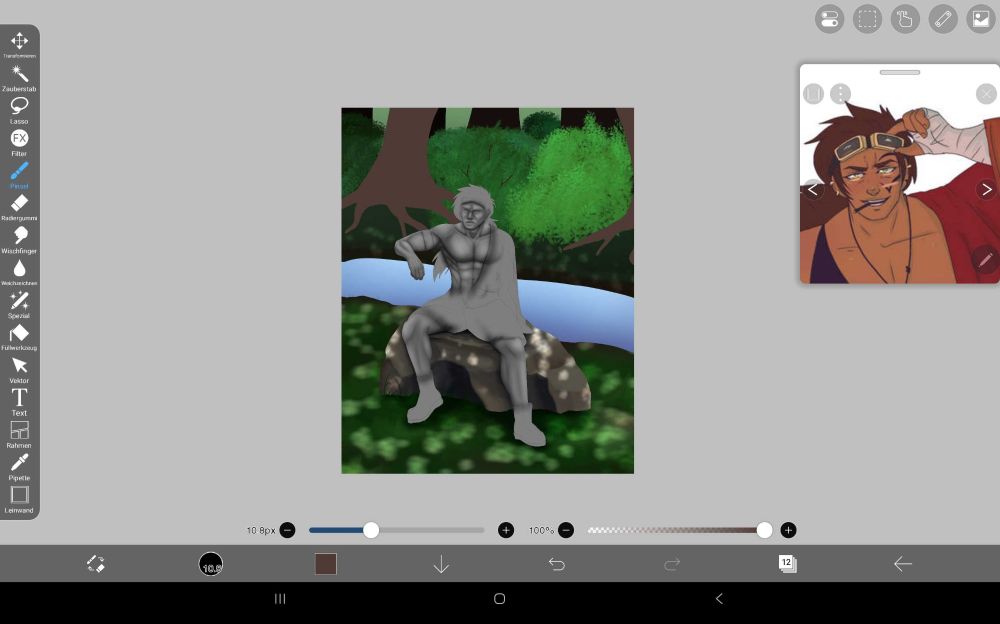Undo the last brush stroke
Image resolution: width=1000 pixels, height=624 pixels.
pyautogui.click(x=557, y=564)
